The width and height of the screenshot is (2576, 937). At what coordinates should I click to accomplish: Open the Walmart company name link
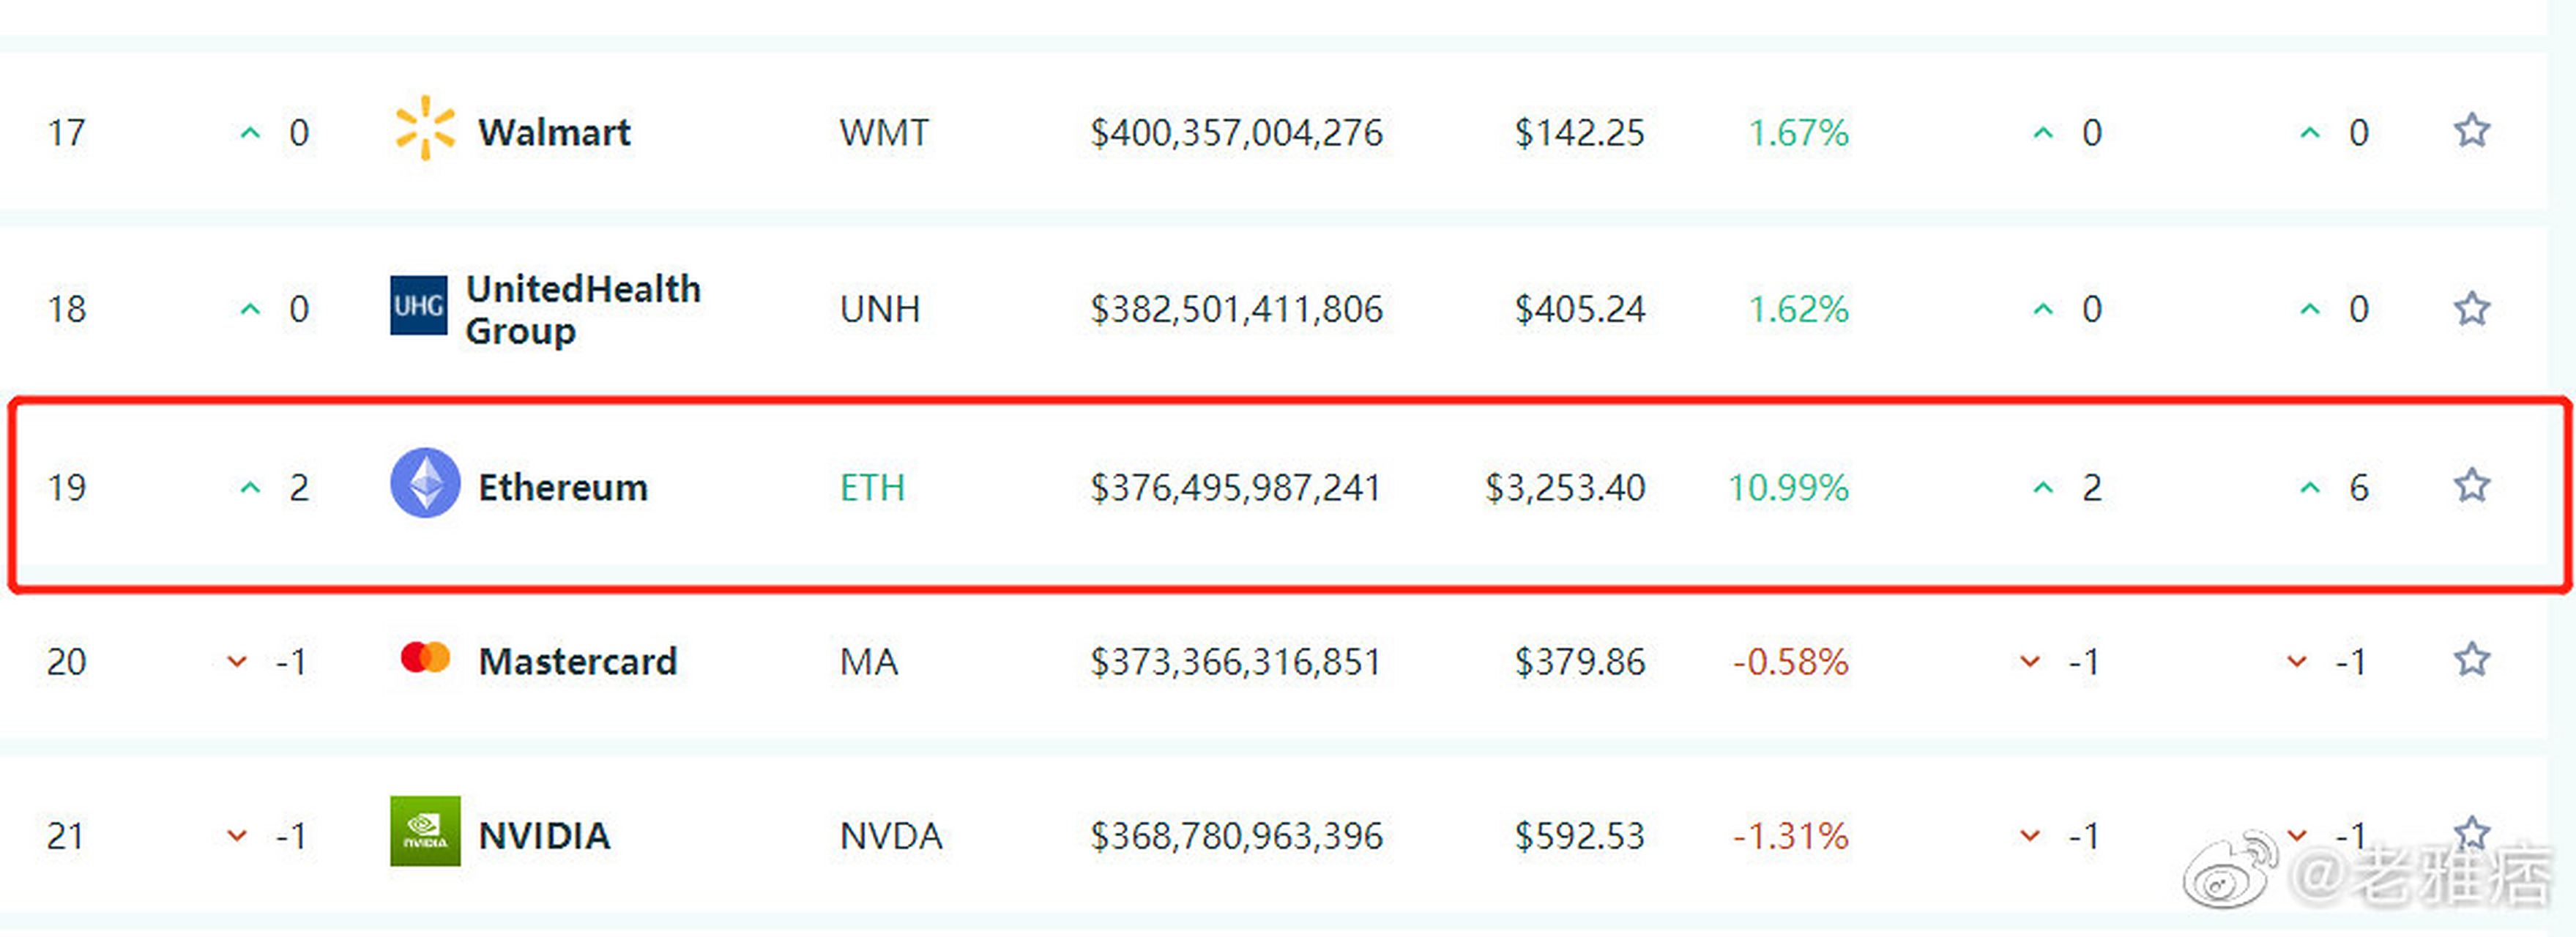click(554, 132)
